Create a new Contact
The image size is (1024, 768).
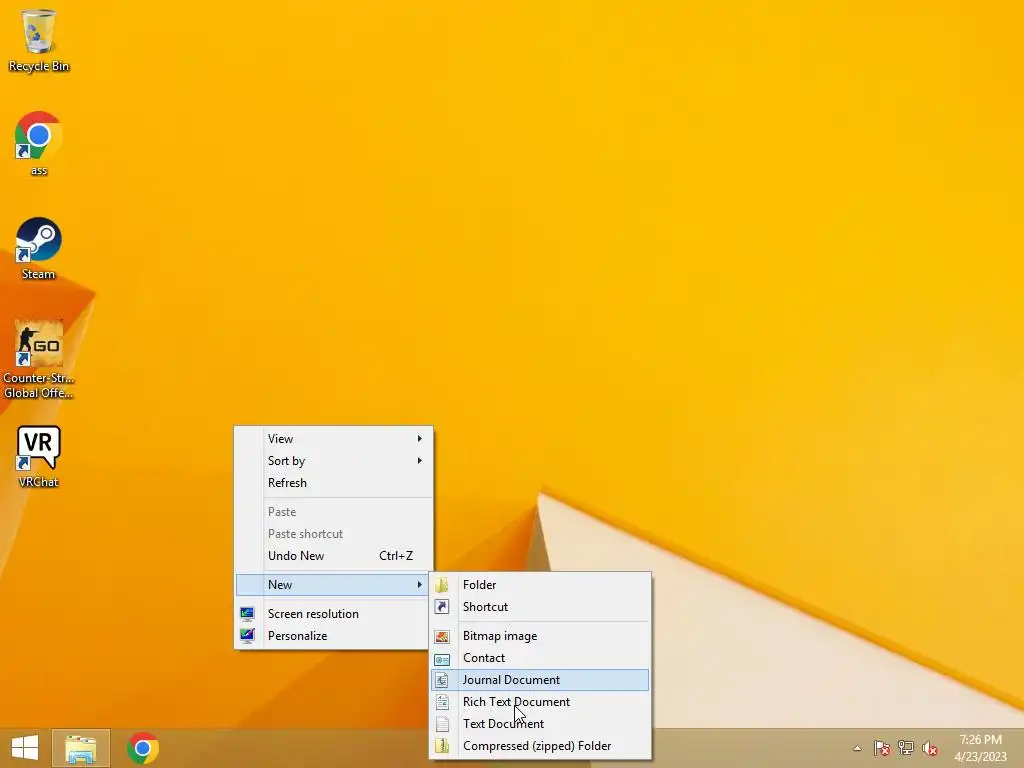(x=540, y=658)
